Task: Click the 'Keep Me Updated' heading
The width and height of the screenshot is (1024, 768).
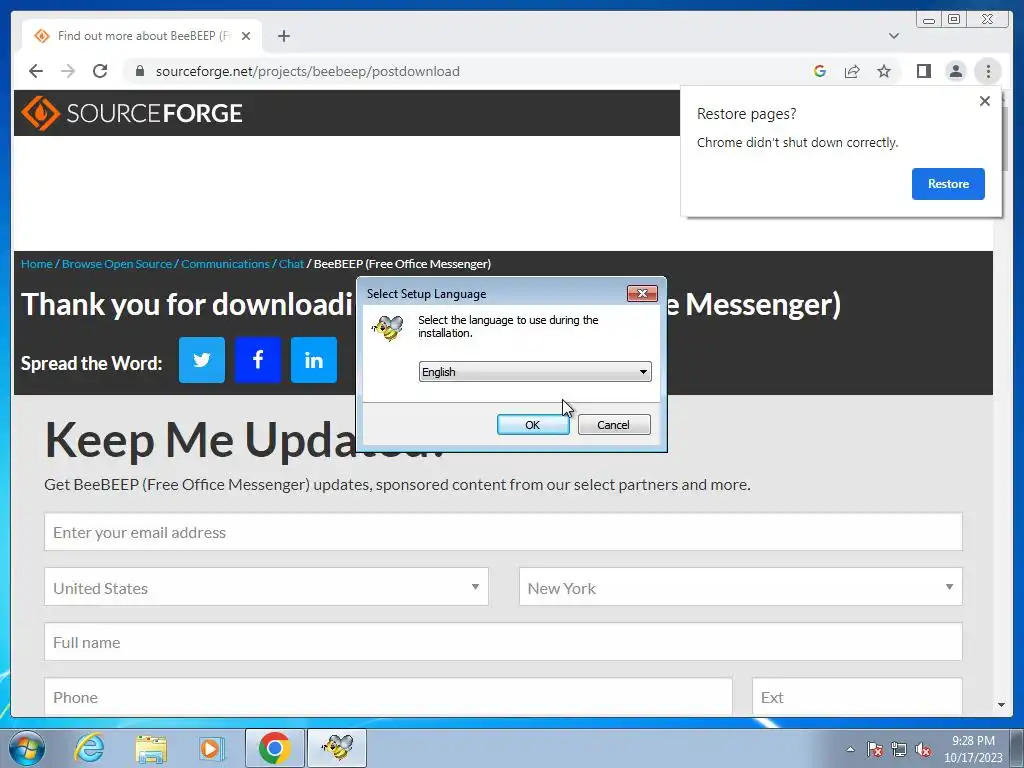Action: (245, 440)
